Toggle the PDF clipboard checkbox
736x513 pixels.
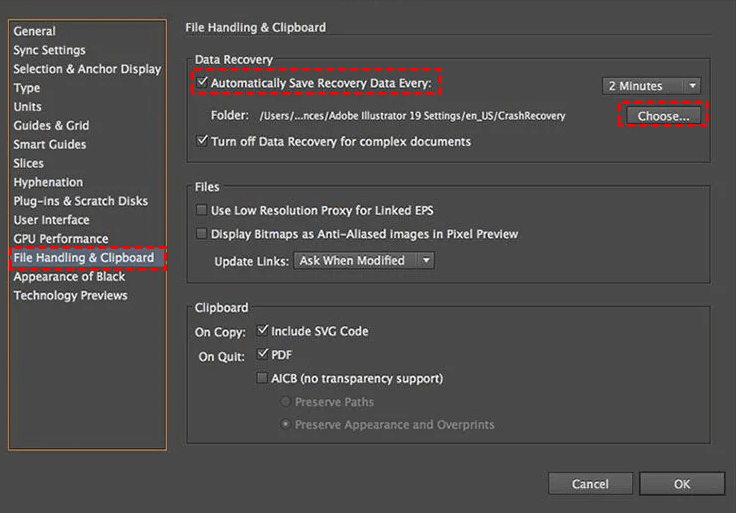263,355
